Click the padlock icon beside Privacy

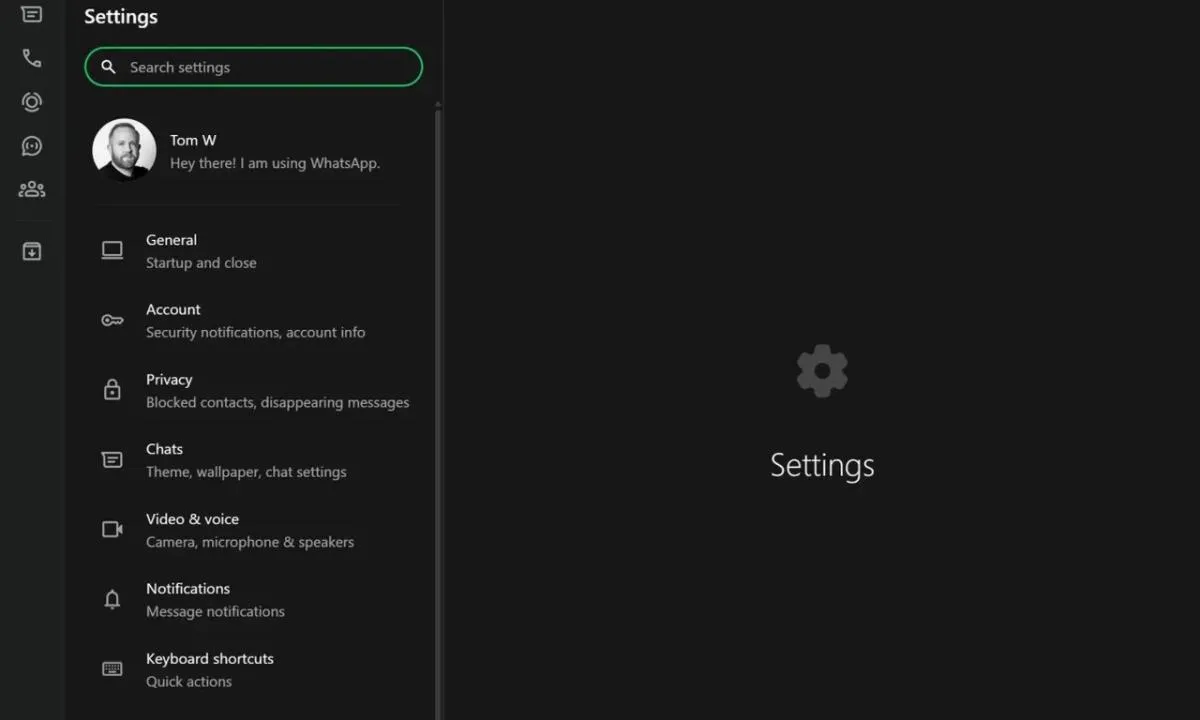(112, 390)
